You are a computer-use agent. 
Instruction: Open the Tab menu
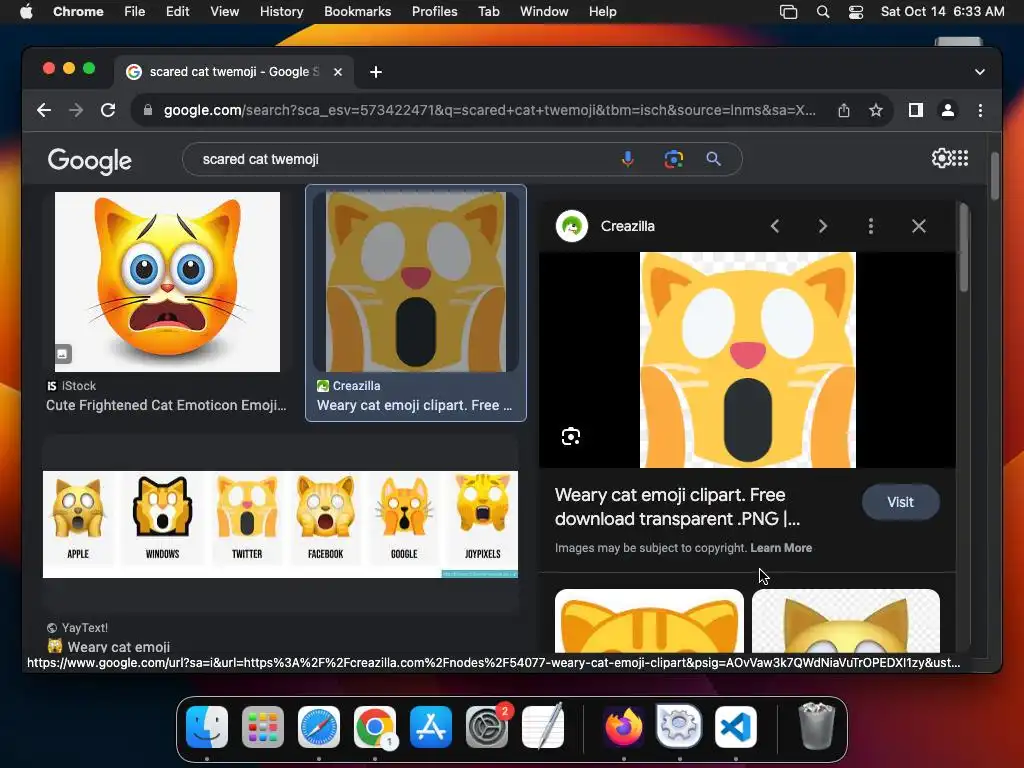click(488, 12)
